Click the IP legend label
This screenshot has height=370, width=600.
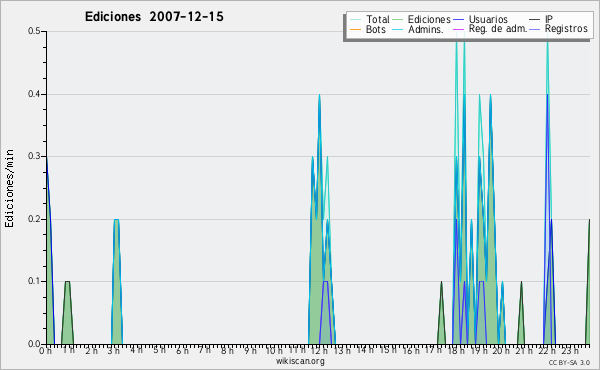[549, 19]
